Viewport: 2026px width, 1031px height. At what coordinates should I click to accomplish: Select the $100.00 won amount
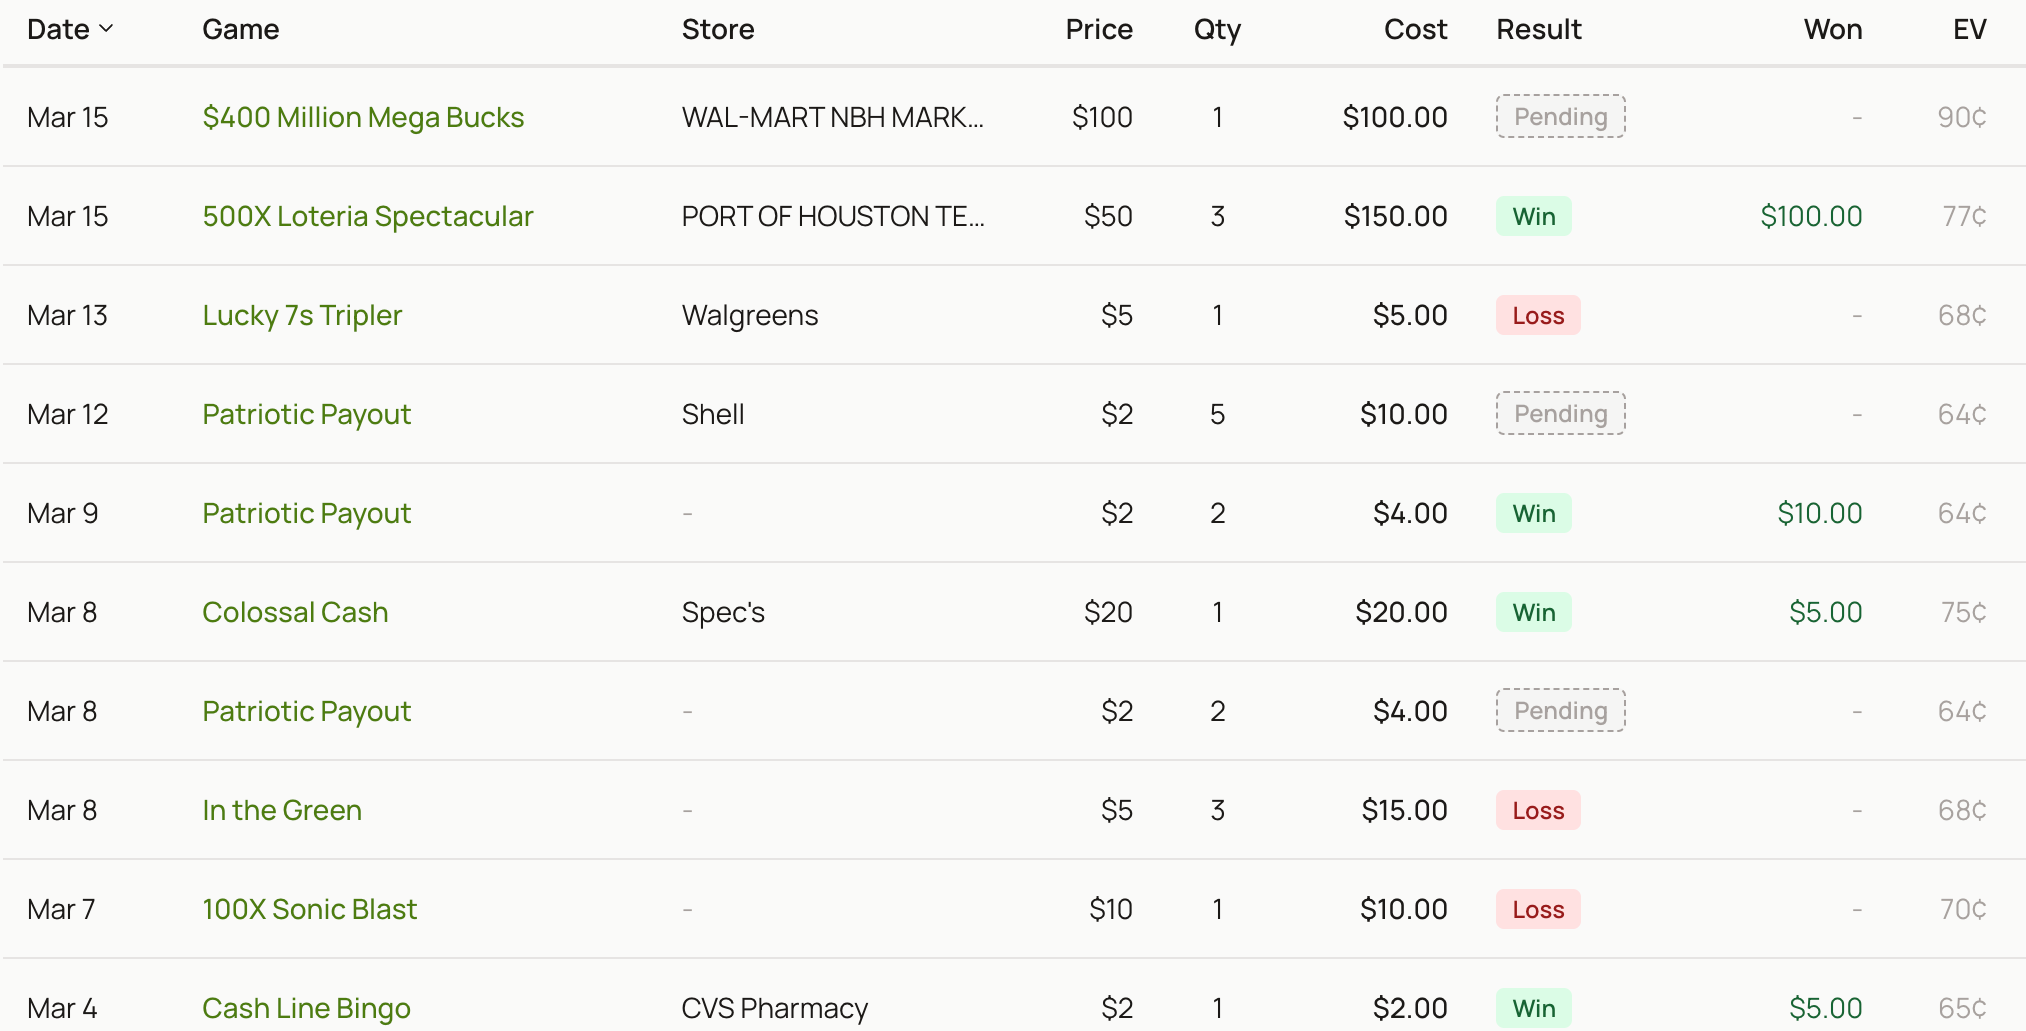[x=1810, y=217]
